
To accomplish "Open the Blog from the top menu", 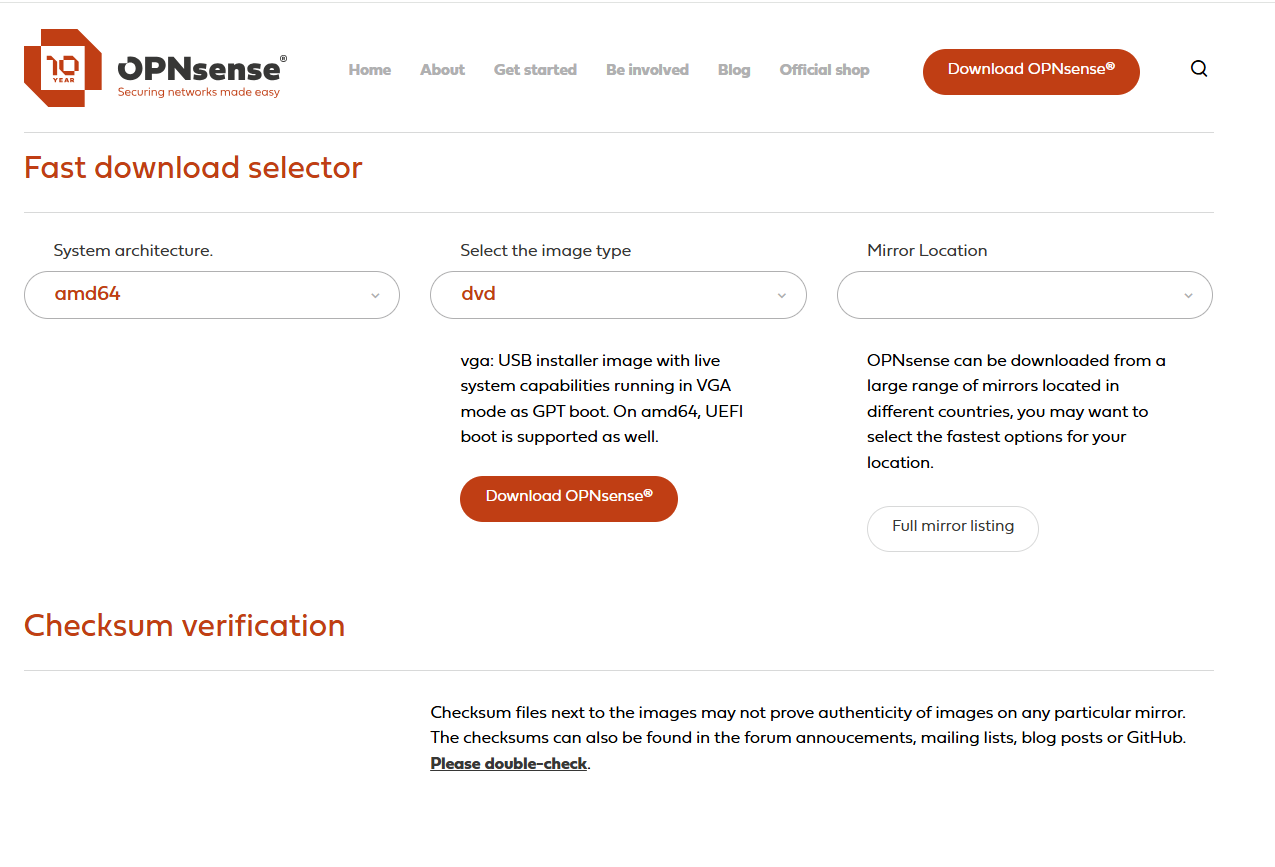I will pyautogui.click(x=733, y=70).
